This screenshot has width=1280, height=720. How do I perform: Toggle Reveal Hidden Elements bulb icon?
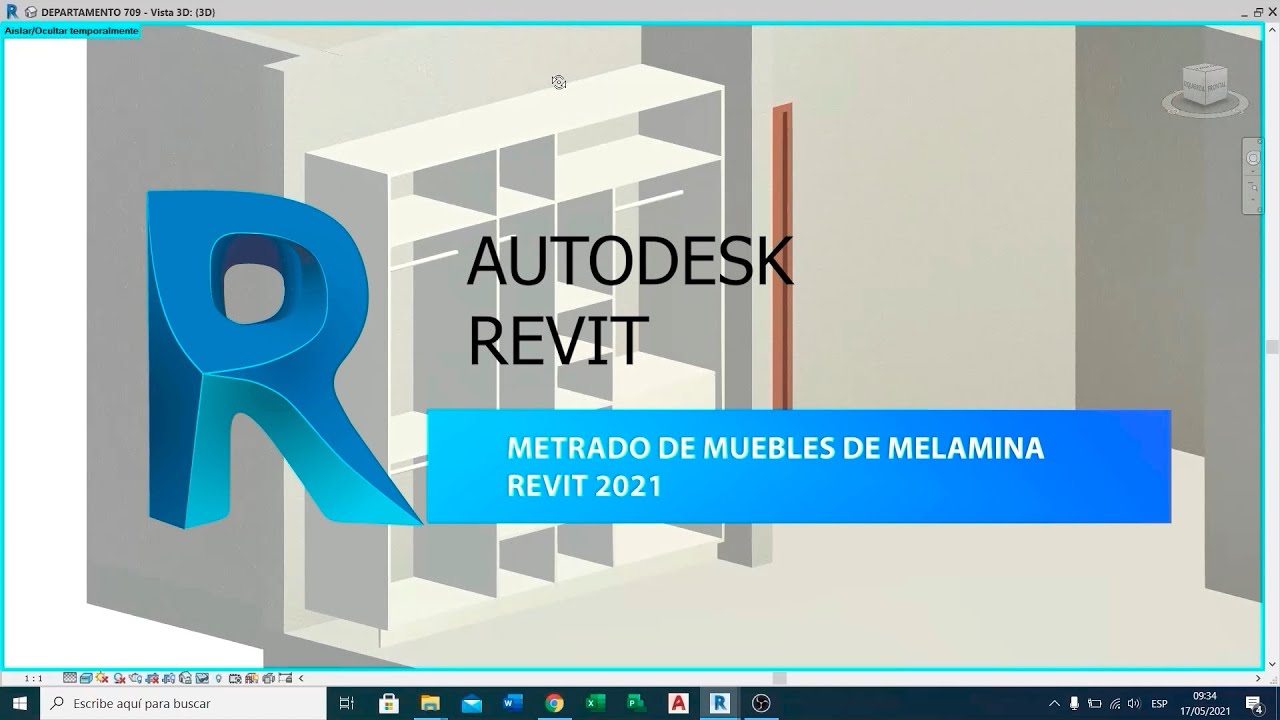tap(219, 678)
